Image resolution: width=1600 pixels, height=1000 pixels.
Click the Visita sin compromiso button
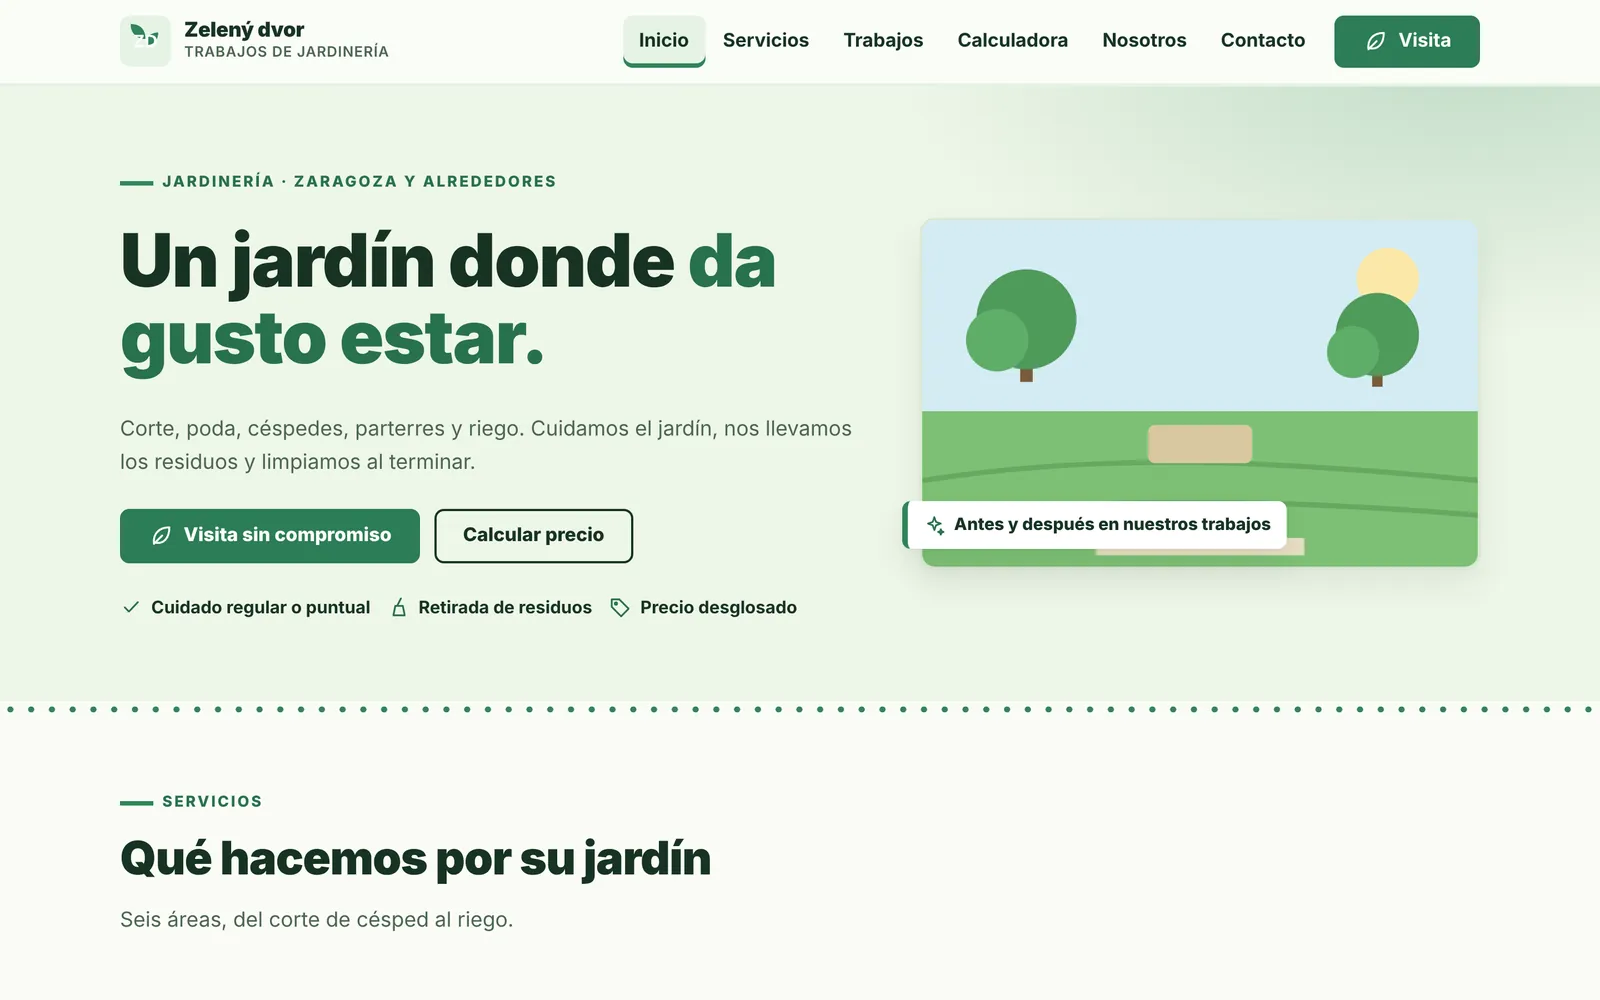click(270, 536)
